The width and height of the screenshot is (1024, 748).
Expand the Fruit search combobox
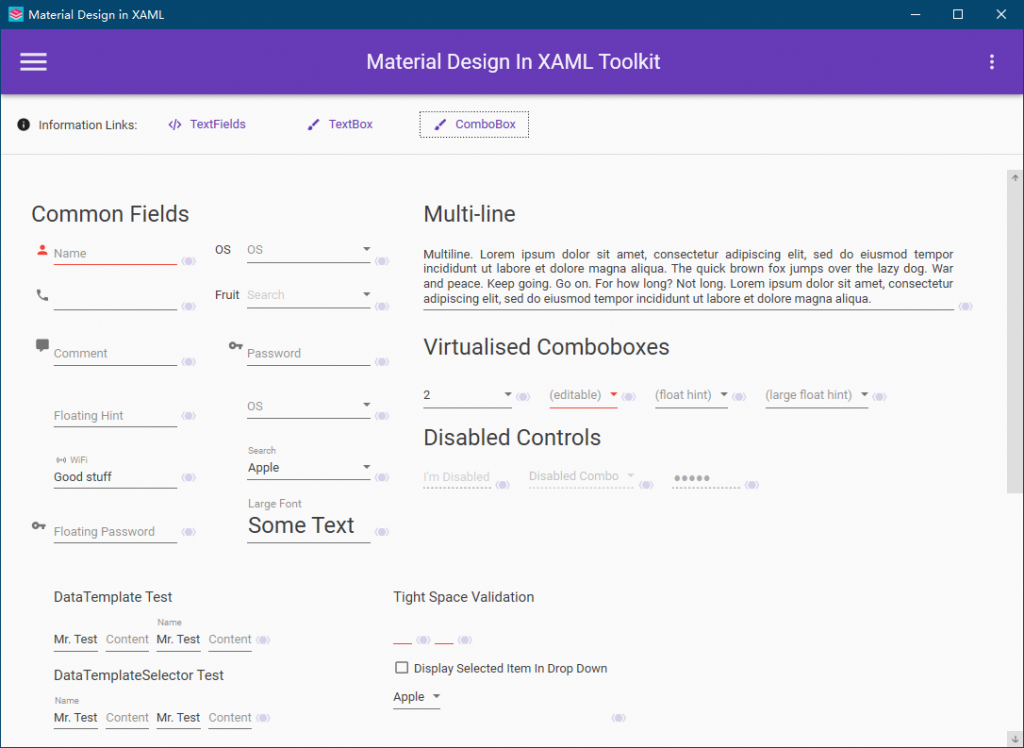coord(366,294)
